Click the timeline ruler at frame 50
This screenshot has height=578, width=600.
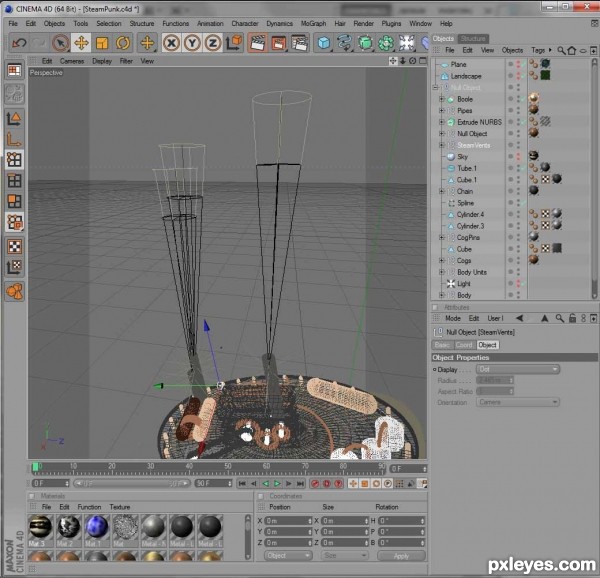228,467
